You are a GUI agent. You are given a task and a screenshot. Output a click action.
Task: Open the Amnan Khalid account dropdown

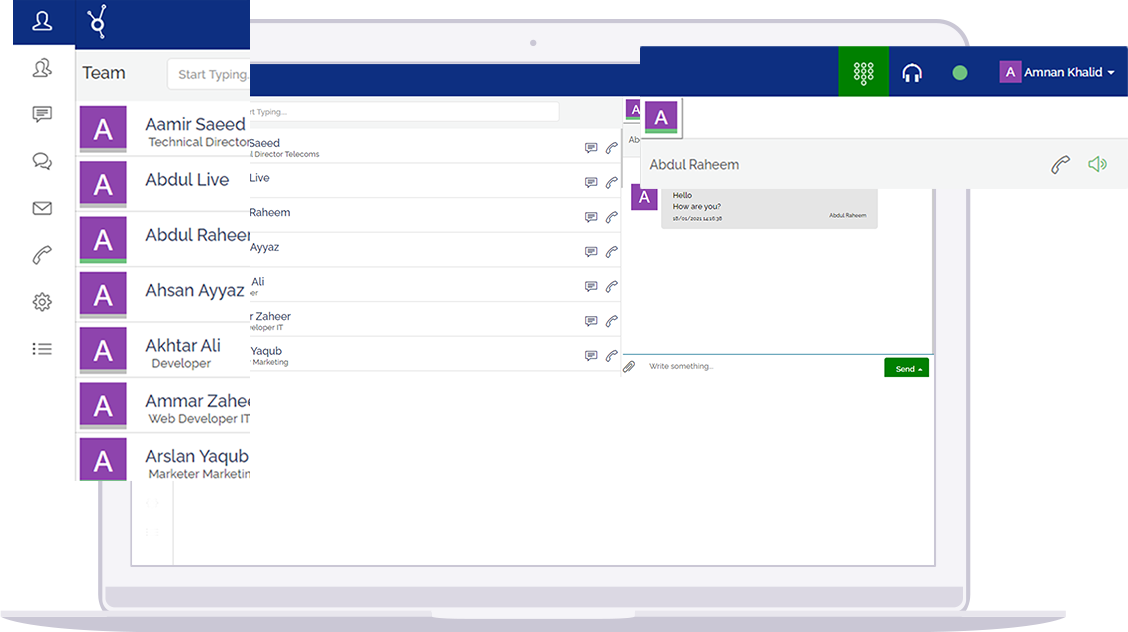1058,72
